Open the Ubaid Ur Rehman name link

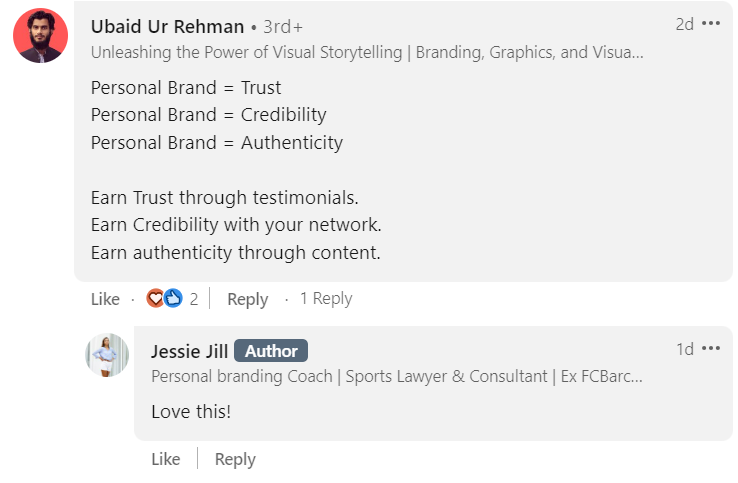(167, 26)
